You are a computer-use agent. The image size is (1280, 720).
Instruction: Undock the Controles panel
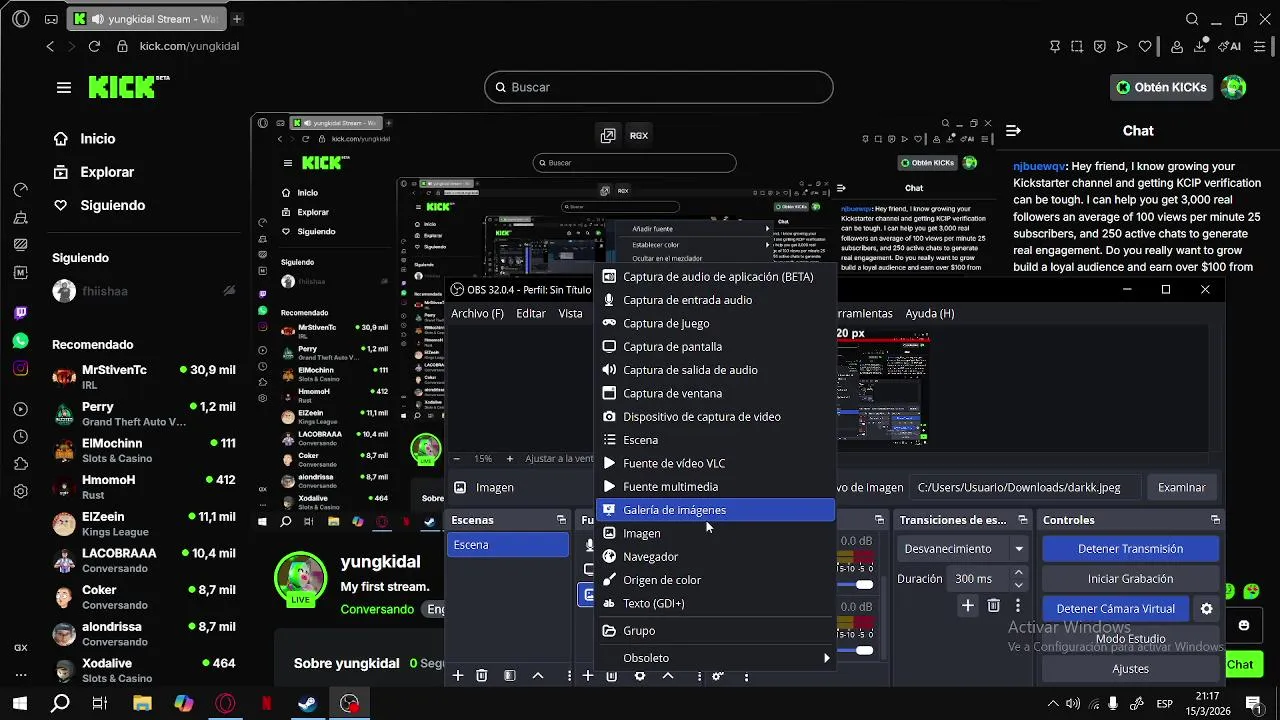1215,520
